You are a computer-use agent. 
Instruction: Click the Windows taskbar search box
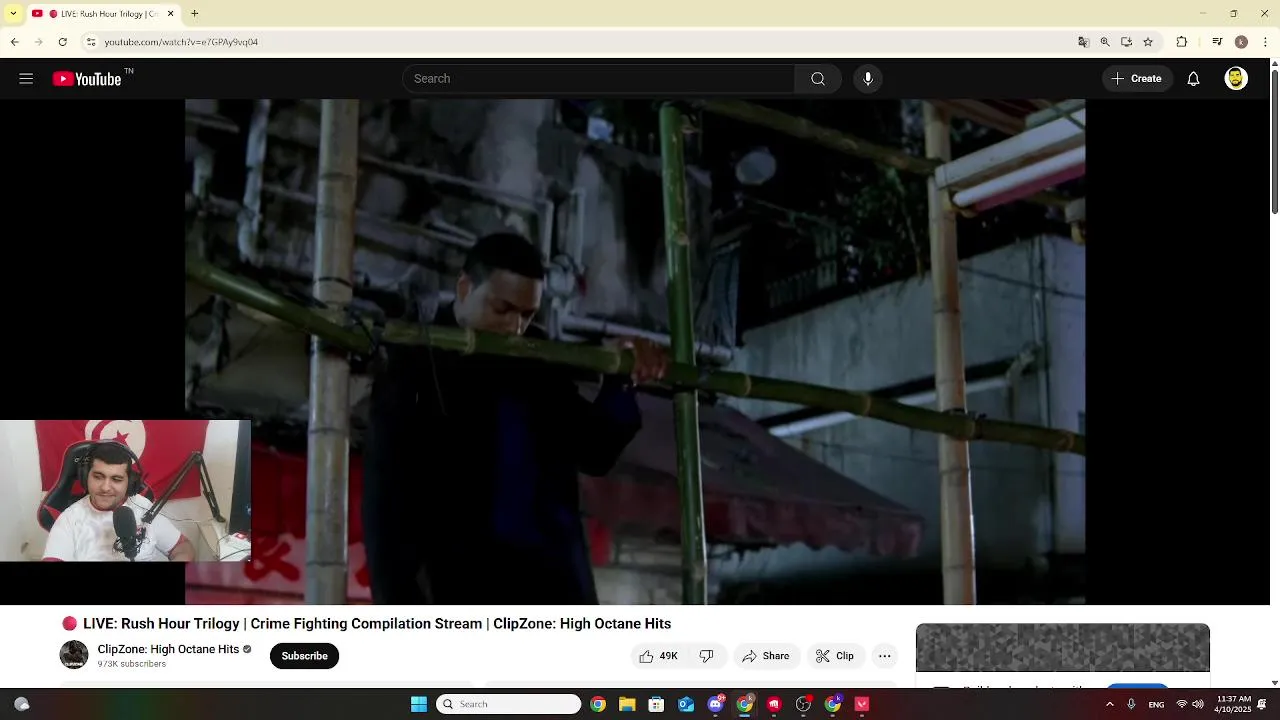click(508, 704)
